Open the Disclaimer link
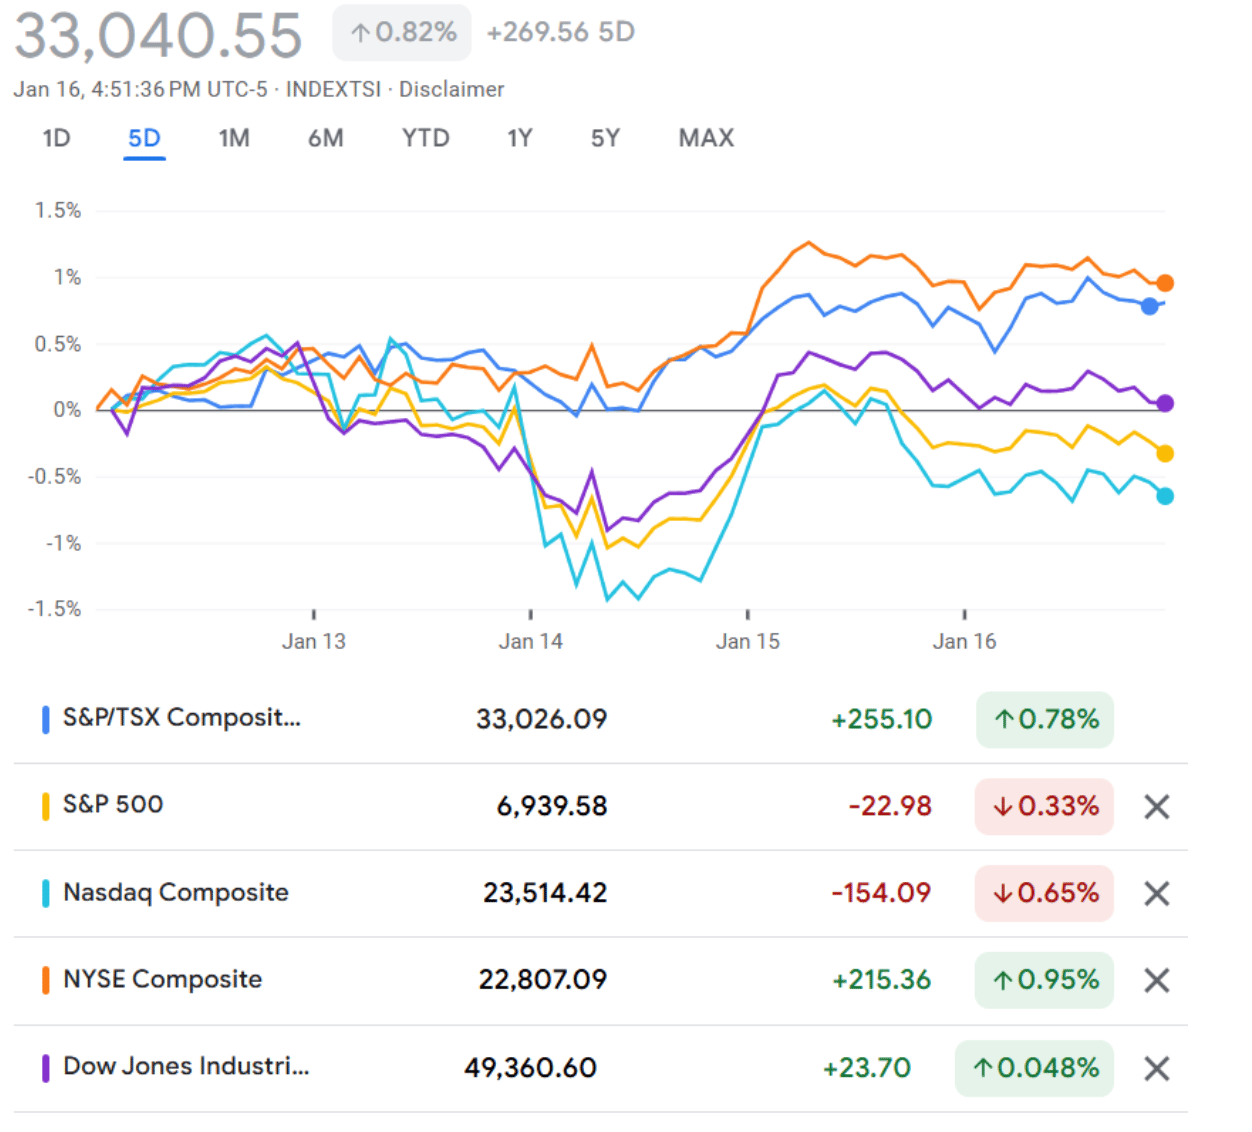This screenshot has height=1132, width=1252. [451, 89]
